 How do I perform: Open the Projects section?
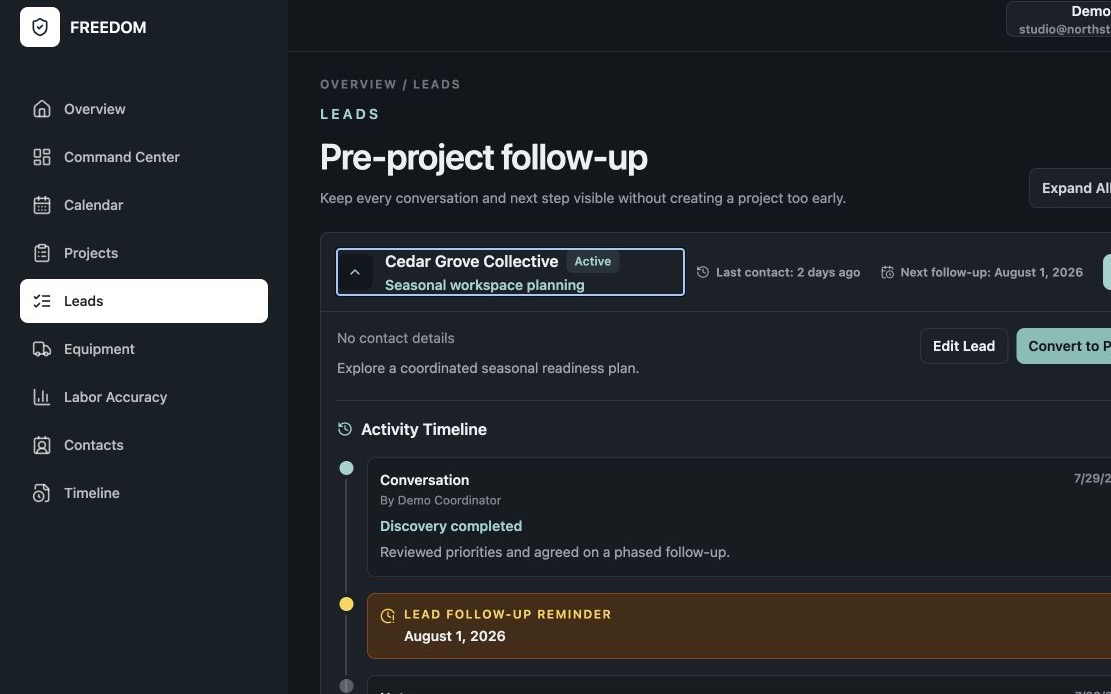(144, 253)
